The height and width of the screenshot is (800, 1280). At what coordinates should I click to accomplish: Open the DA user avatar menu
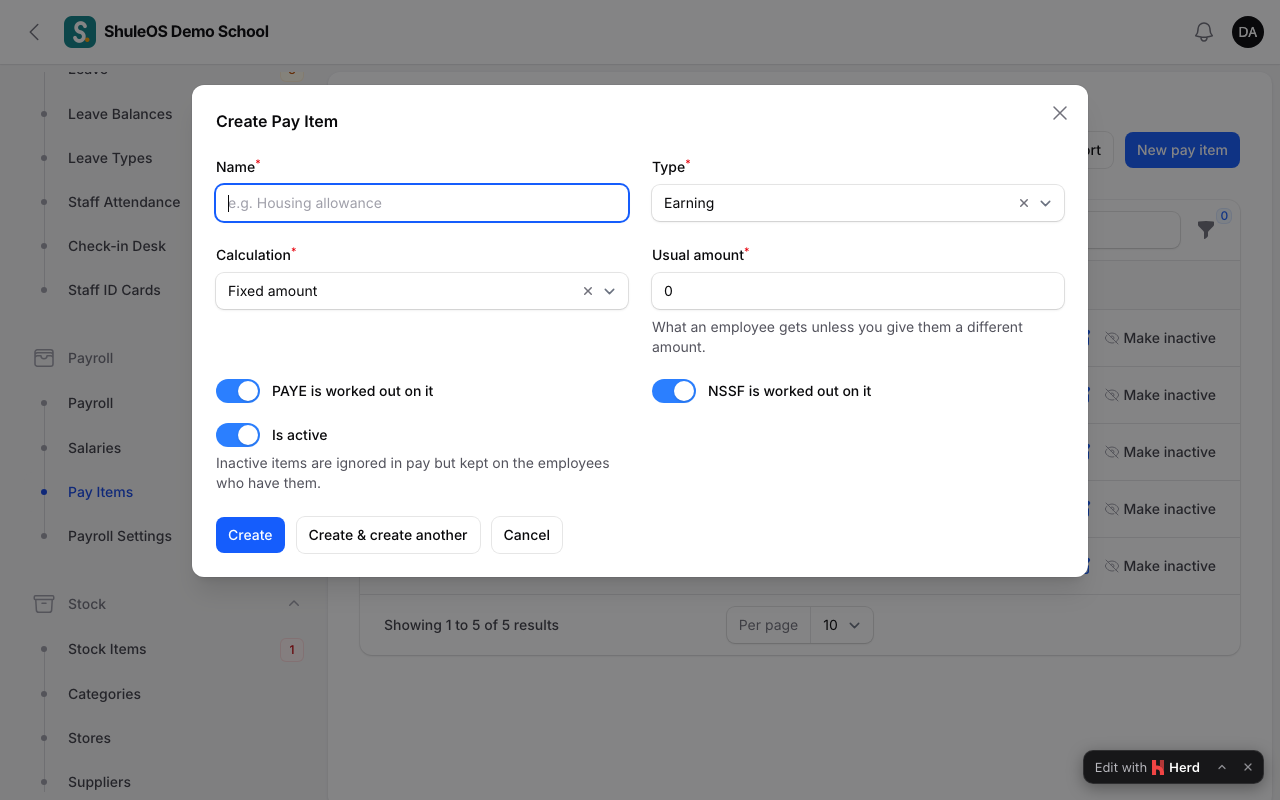pos(1248,32)
